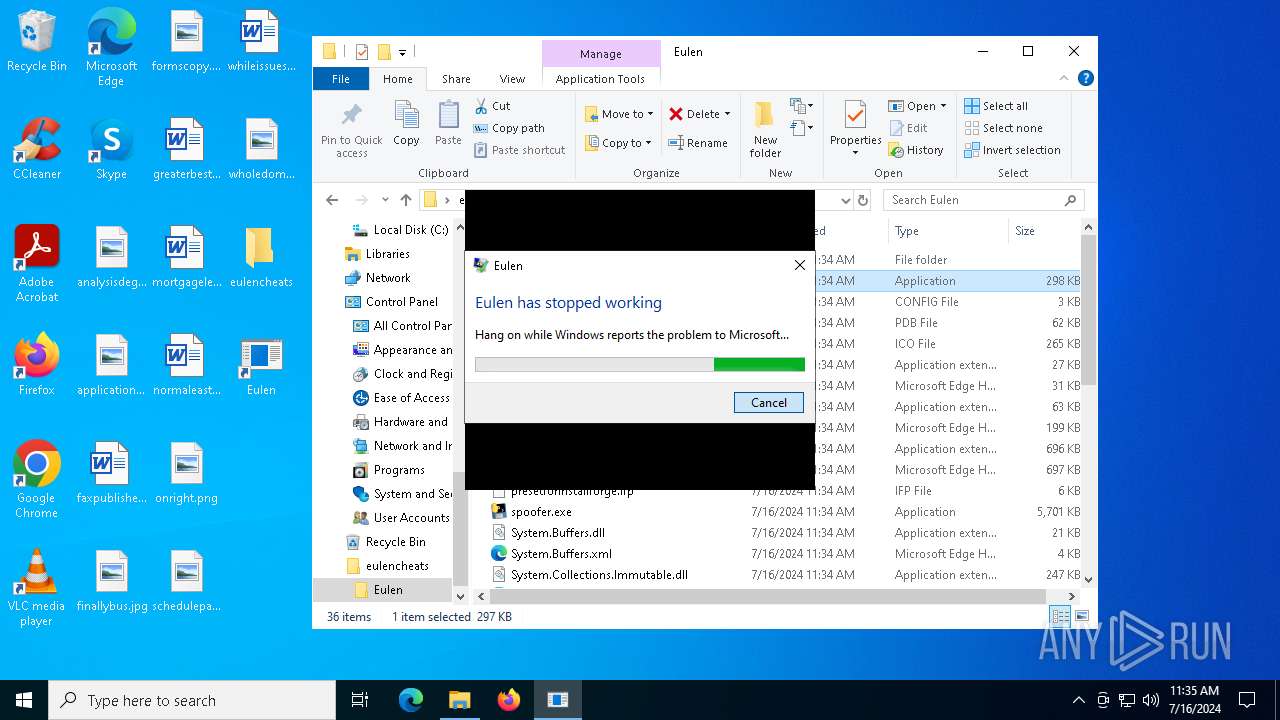Viewport: 1280px width, 720px height.
Task: Open the notification center icon
Action: point(1247,700)
